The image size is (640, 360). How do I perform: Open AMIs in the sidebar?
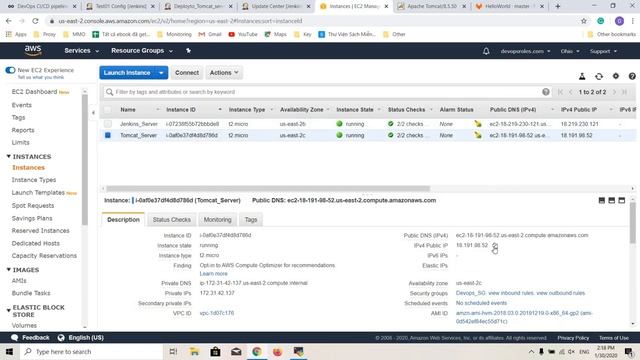19,281
